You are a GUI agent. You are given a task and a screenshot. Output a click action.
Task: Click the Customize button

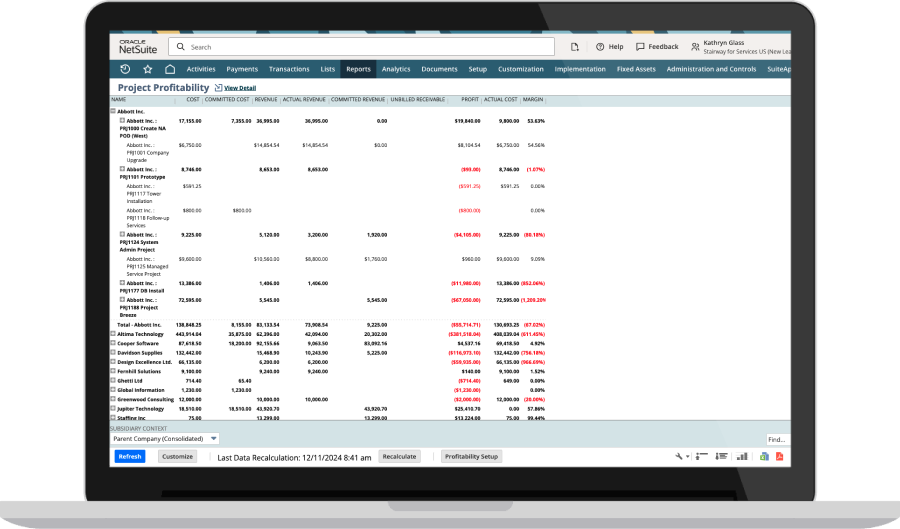(177, 456)
